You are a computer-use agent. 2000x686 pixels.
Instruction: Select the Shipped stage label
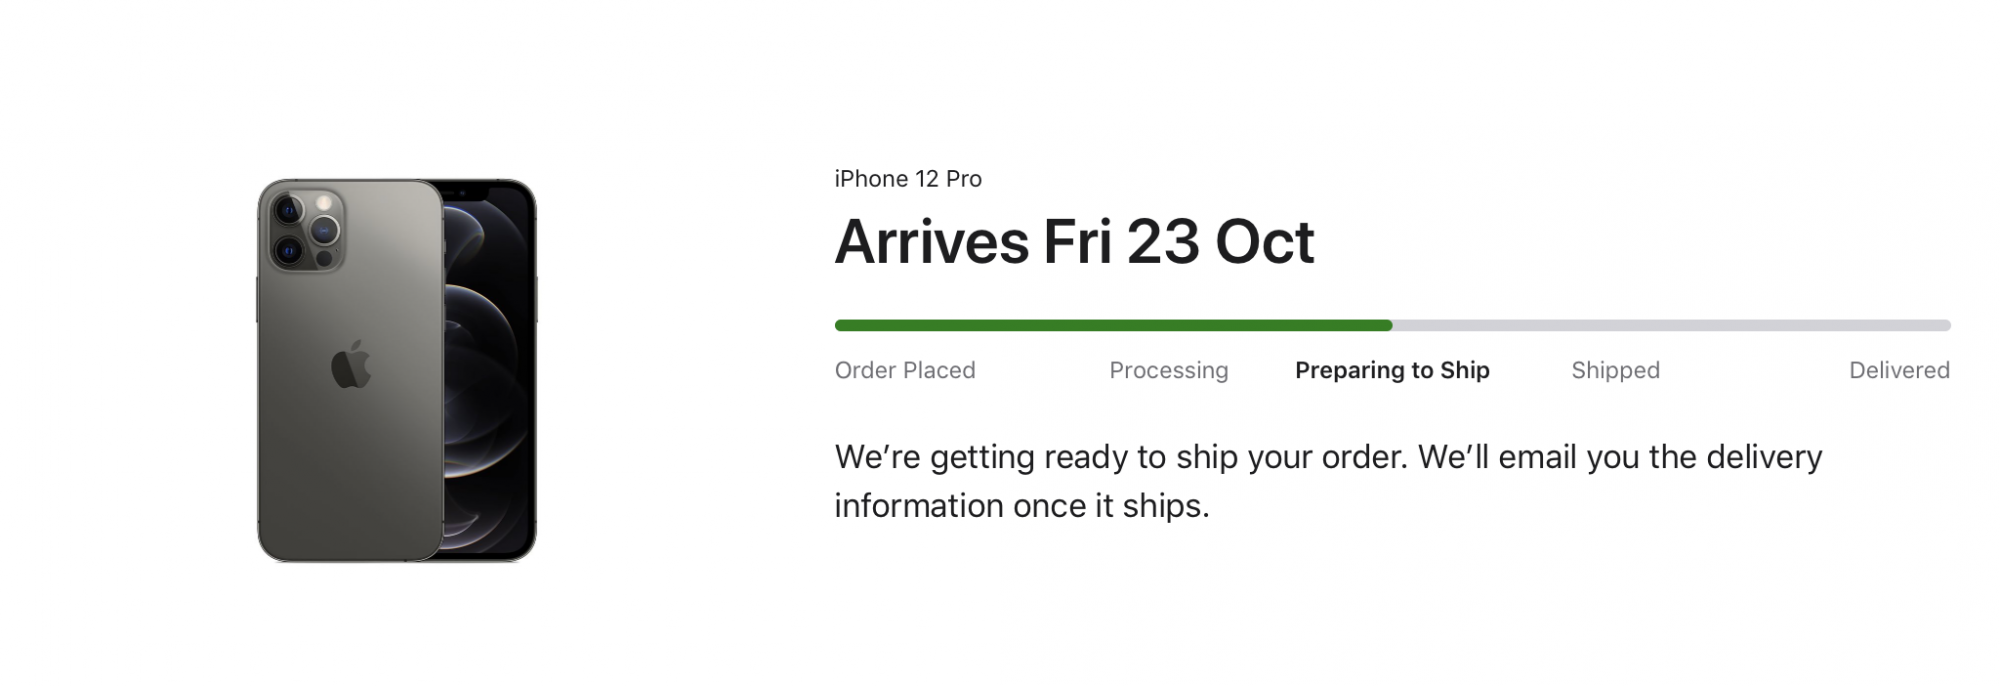pos(1615,370)
